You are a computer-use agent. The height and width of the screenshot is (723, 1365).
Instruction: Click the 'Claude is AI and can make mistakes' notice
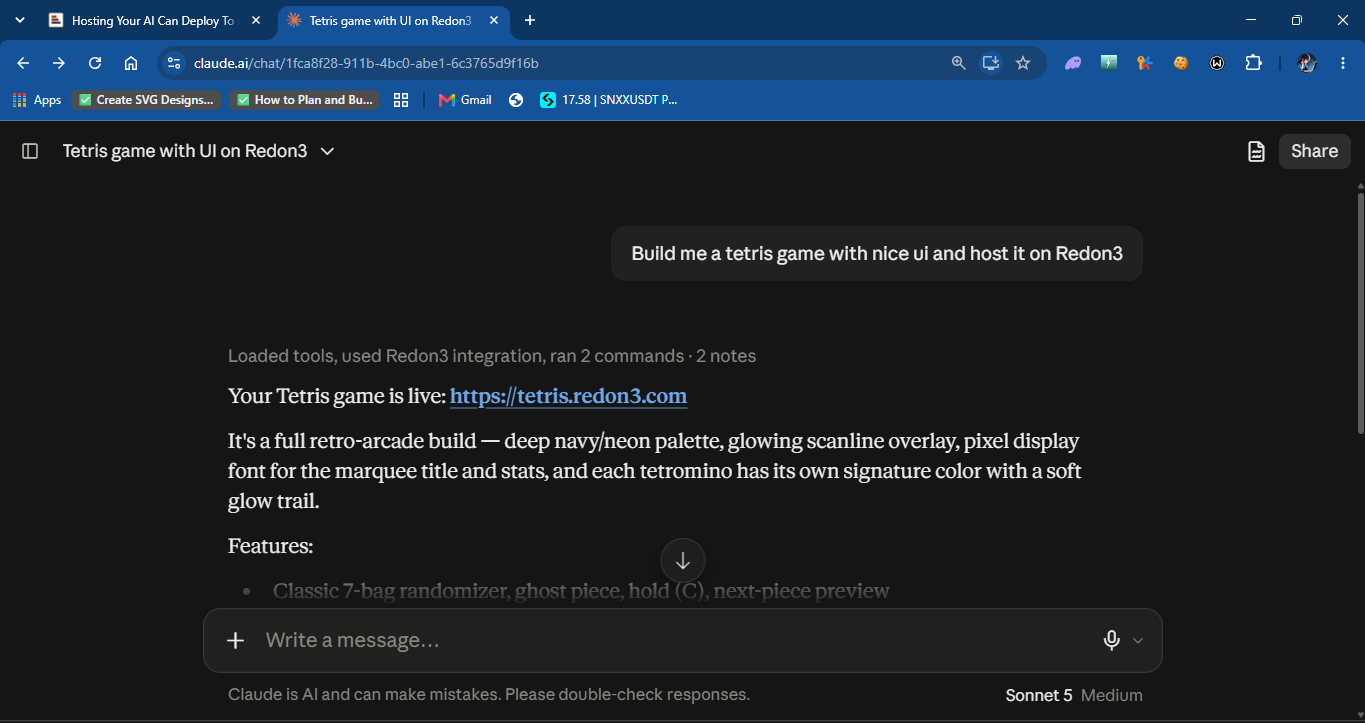pyautogui.click(x=489, y=695)
